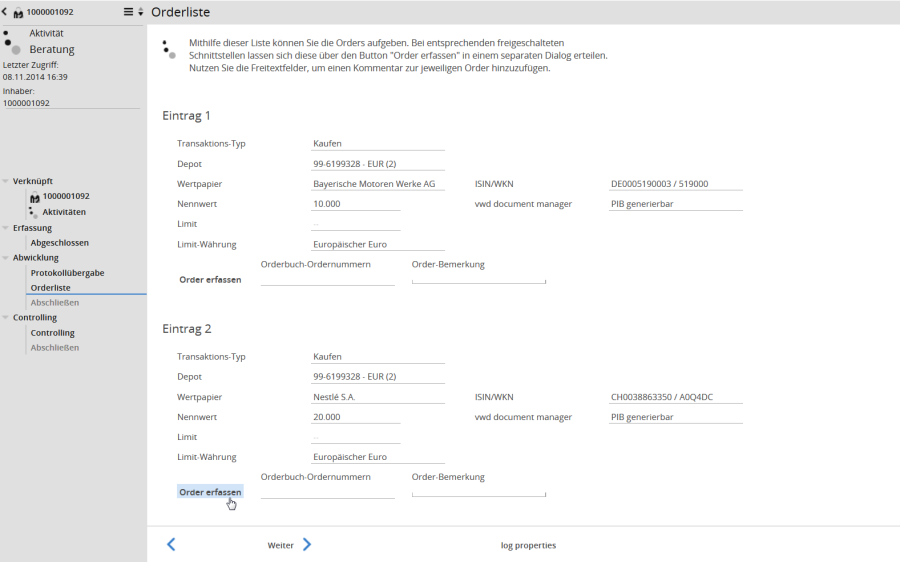Toggle the Controlling section expander
This screenshot has height=562, width=900.
click(x=6, y=318)
